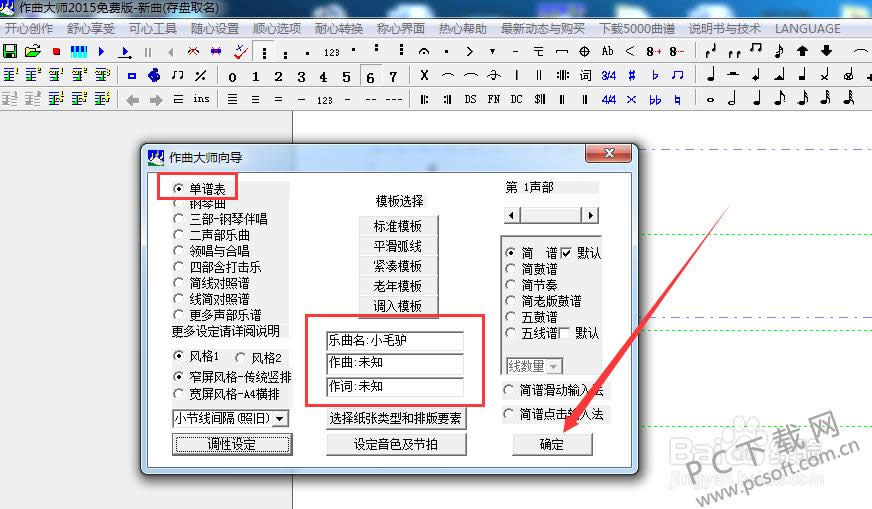Open file with the yellow folder icon
Image resolution: width=872 pixels, height=509 pixels.
[32, 51]
